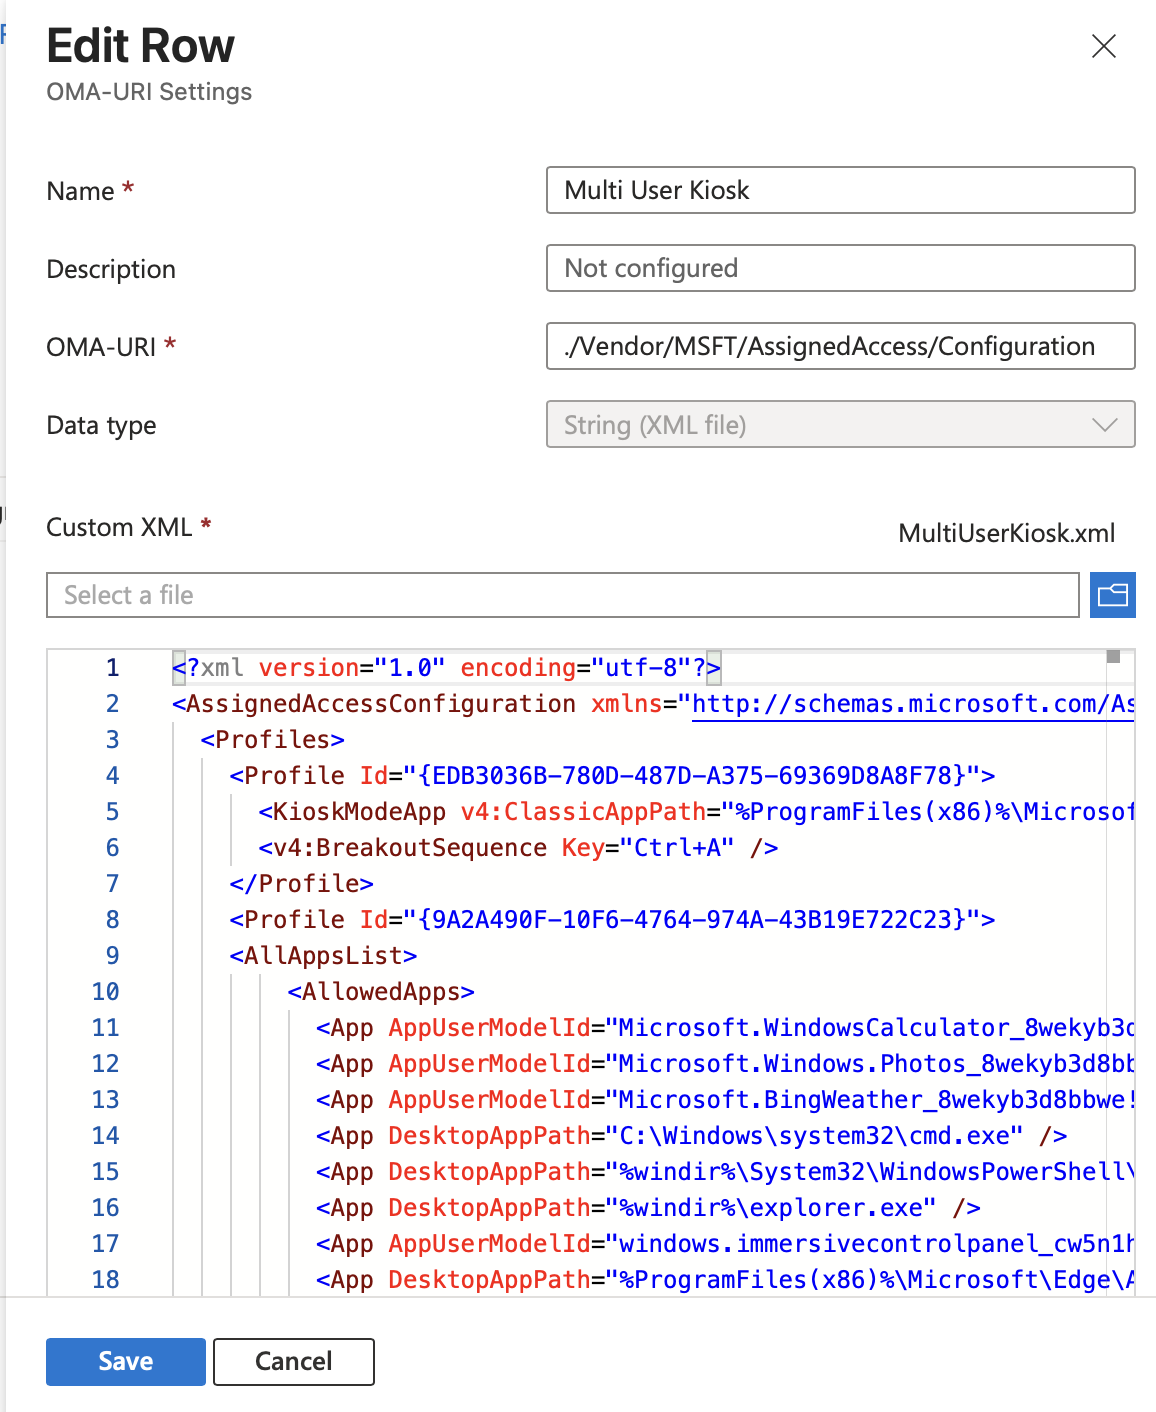This screenshot has height=1412, width=1156.
Task: Click the Profiles tag on line 3
Action: coord(272,740)
